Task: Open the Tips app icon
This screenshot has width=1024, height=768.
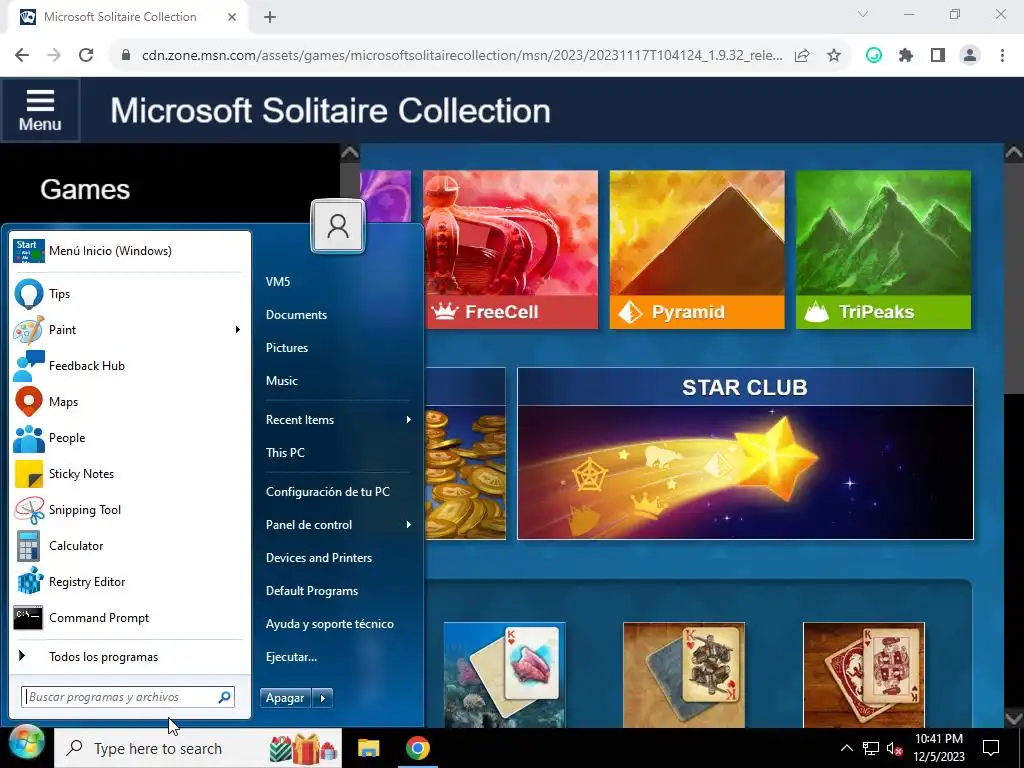Action: pyautogui.click(x=29, y=294)
